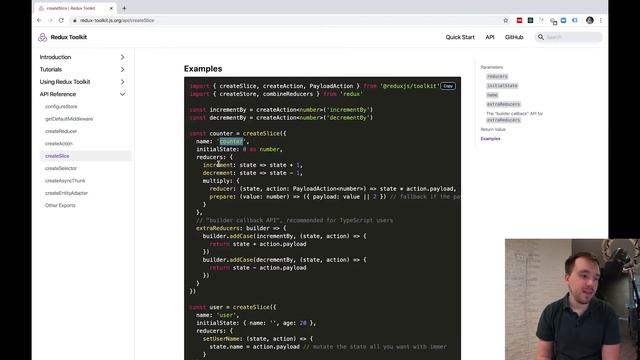Reload the page with refresh icon
Viewport: 640px width, 360px height.
click(61, 20)
